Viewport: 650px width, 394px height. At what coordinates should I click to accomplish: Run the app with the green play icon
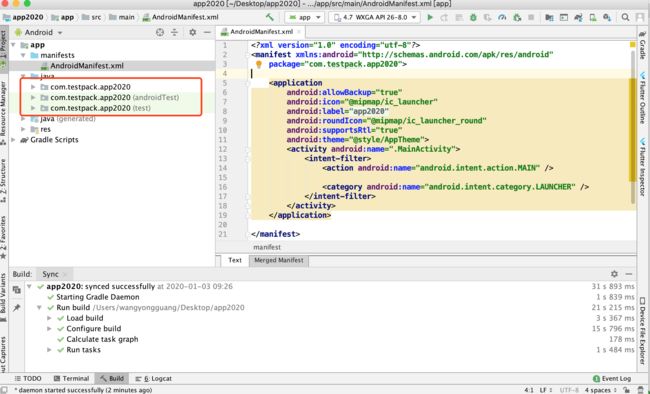coord(430,17)
